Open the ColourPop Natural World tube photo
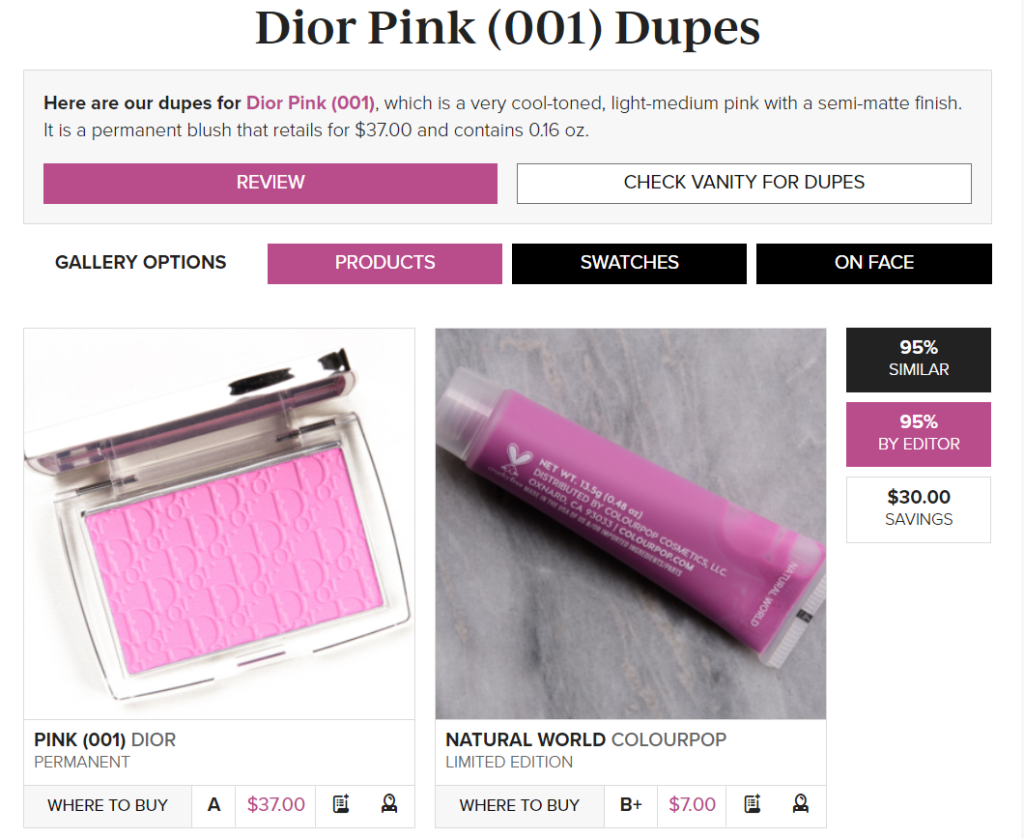The width and height of the screenshot is (1024, 839). pyautogui.click(x=631, y=524)
